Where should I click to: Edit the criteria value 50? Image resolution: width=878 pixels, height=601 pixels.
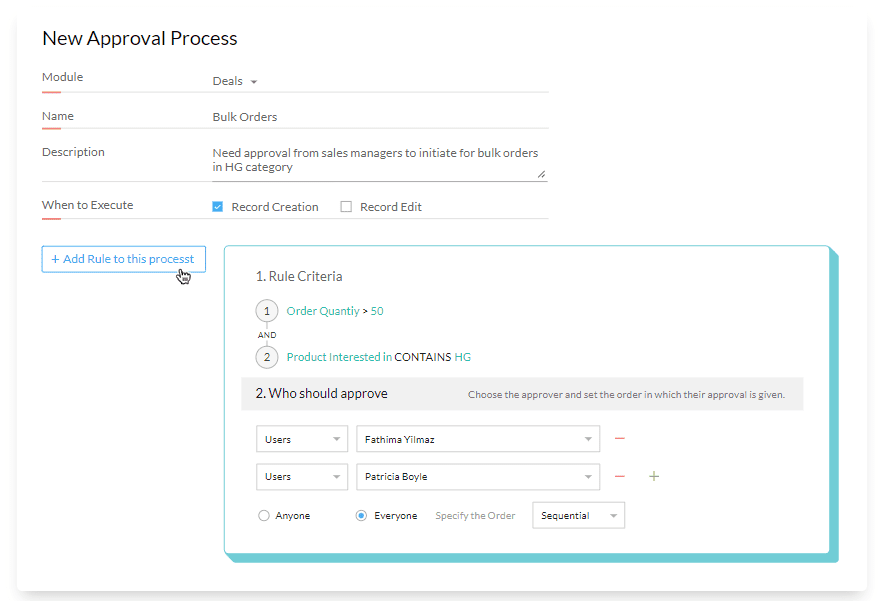tap(377, 311)
